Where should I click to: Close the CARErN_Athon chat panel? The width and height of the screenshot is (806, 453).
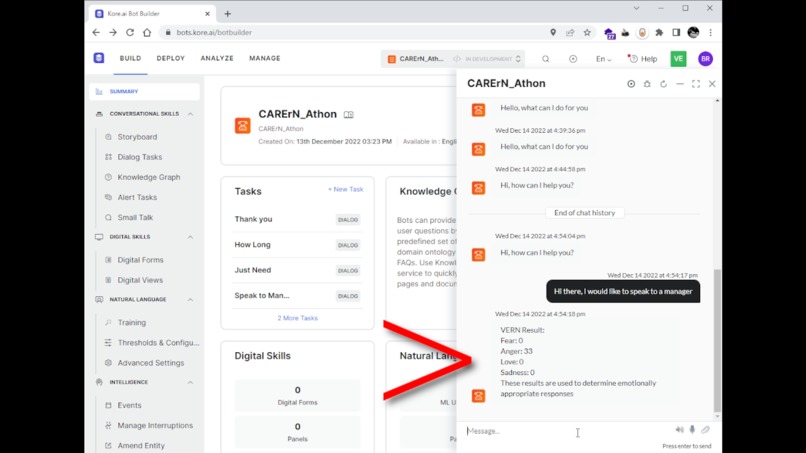click(x=712, y=84)
